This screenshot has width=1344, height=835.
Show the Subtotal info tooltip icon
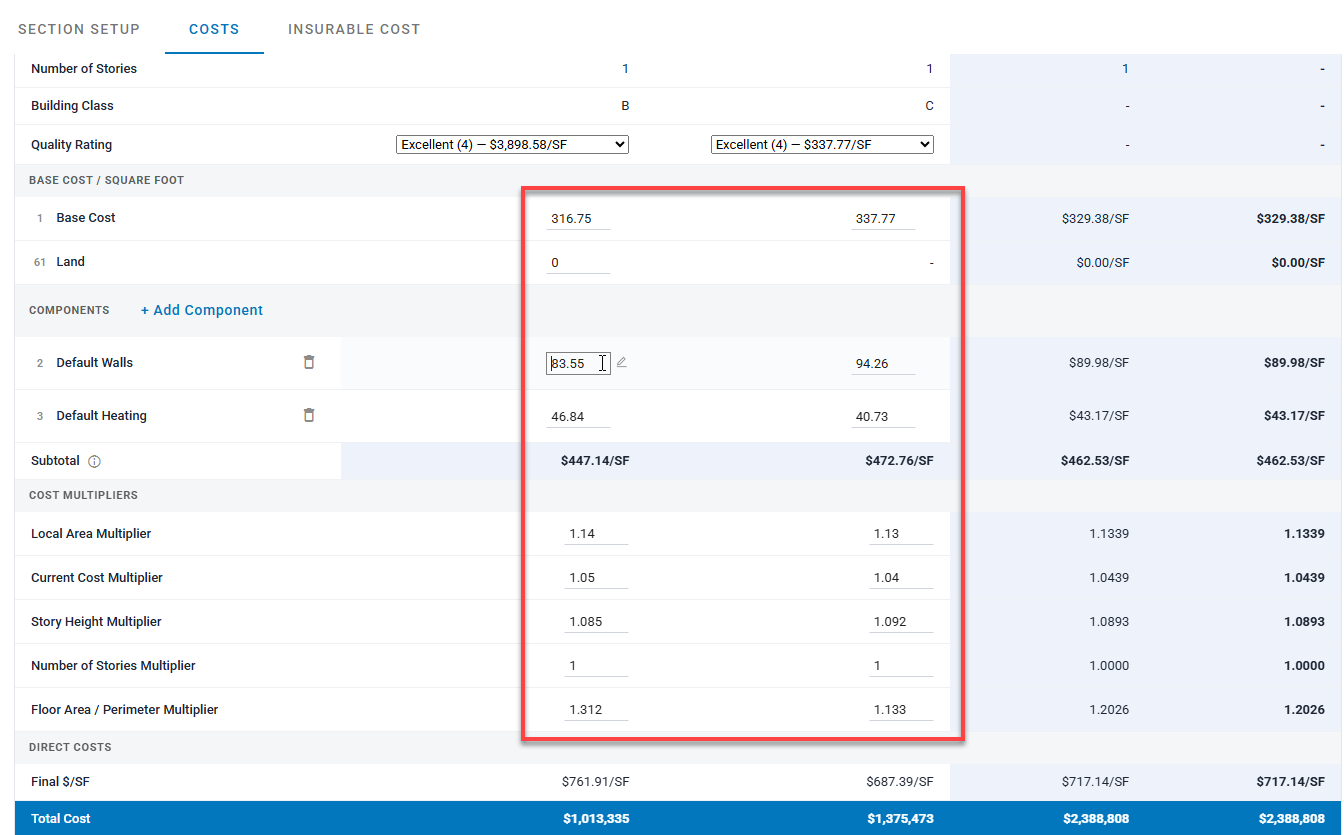click(x=94, y=462)
